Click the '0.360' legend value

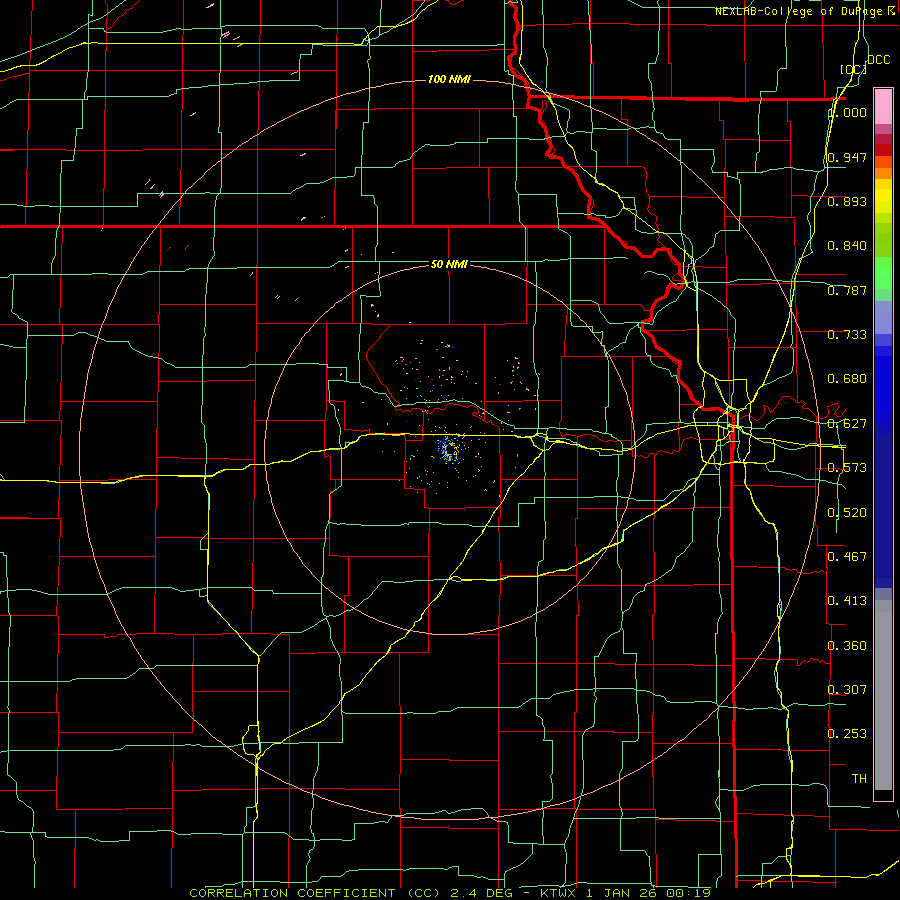coord(847,645)
